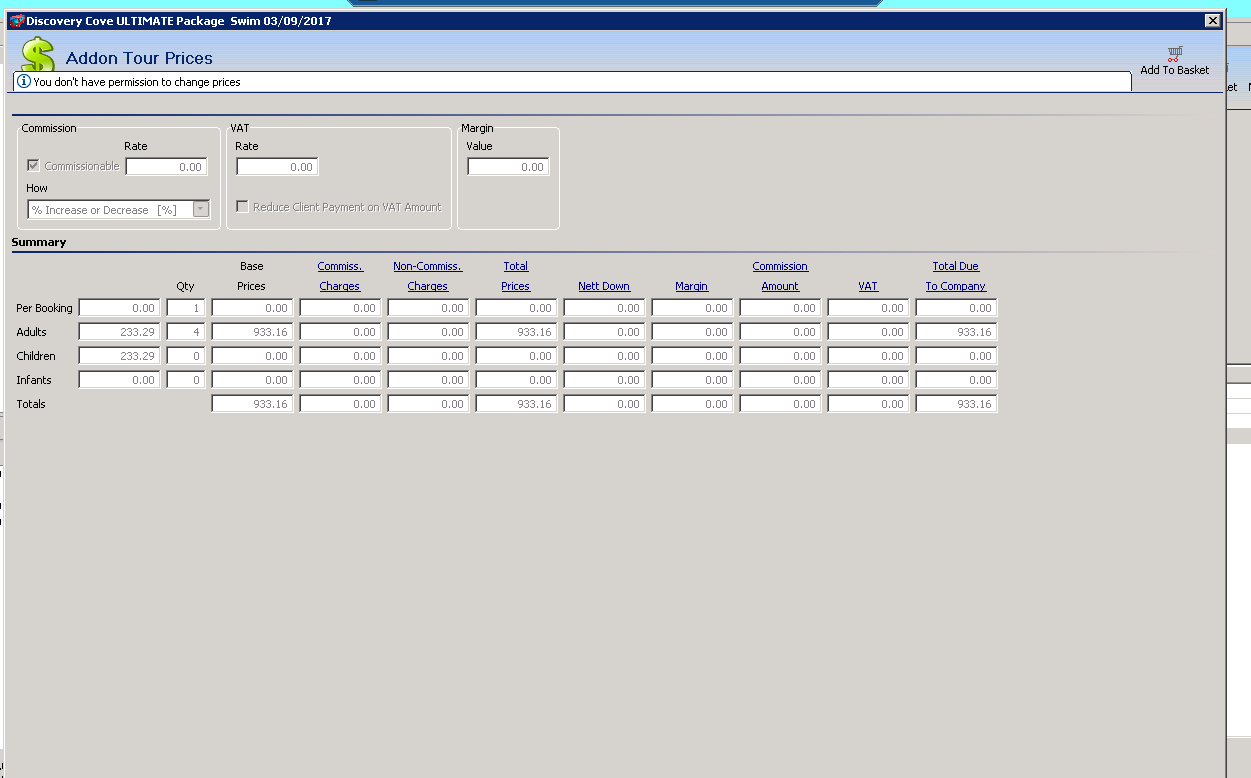Click the Per Booking Nett Down field
Image resolution: width=1251 pixels, height=778 pixels.
(604, 308)
